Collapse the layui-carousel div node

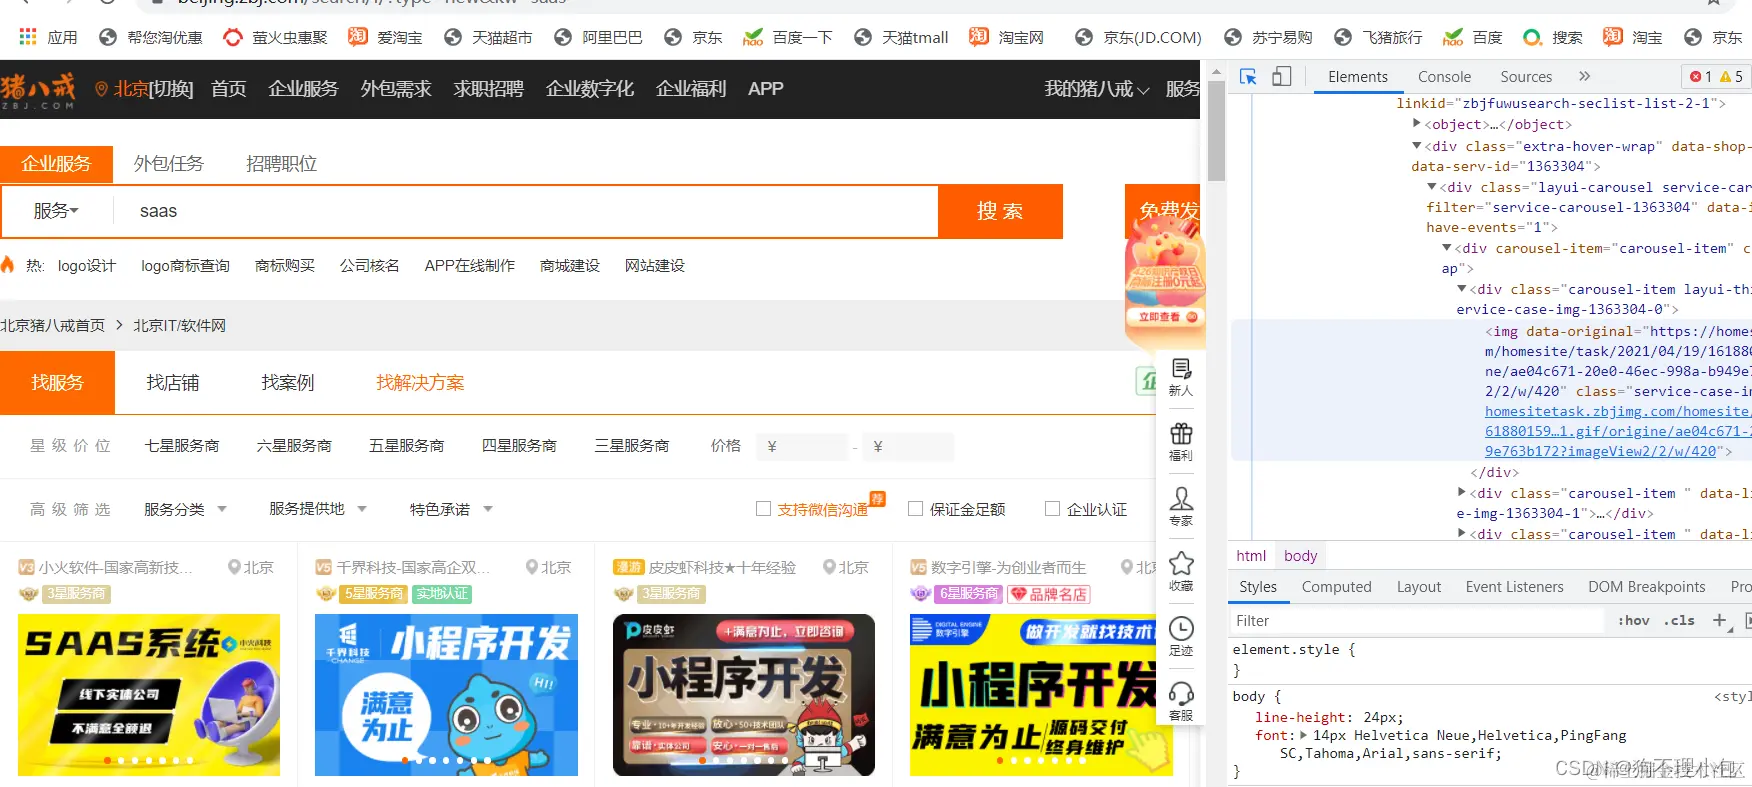(x=1432, y=187)
